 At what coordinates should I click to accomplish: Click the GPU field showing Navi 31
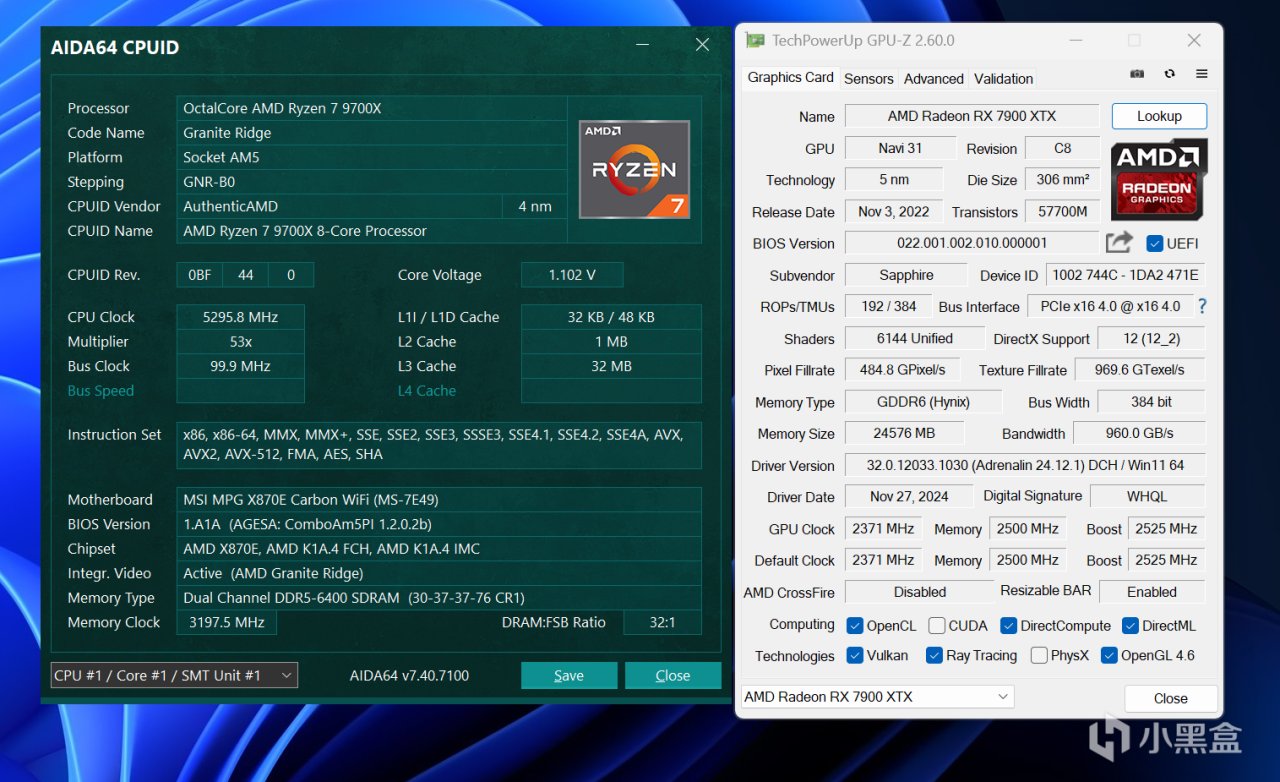(900, 148)
